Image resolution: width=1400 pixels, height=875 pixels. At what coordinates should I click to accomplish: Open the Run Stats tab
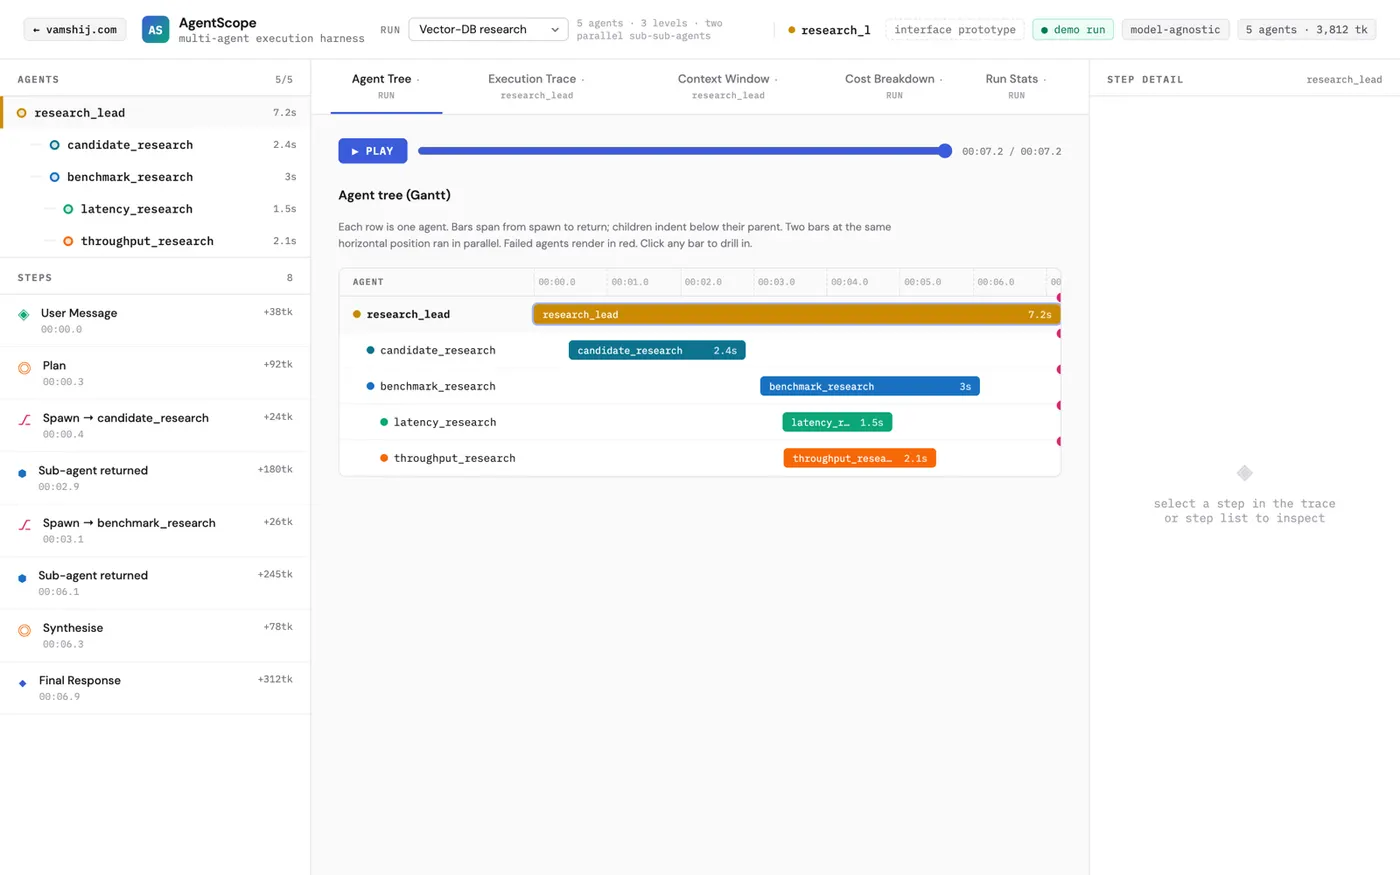click(x=1016, y=86)
